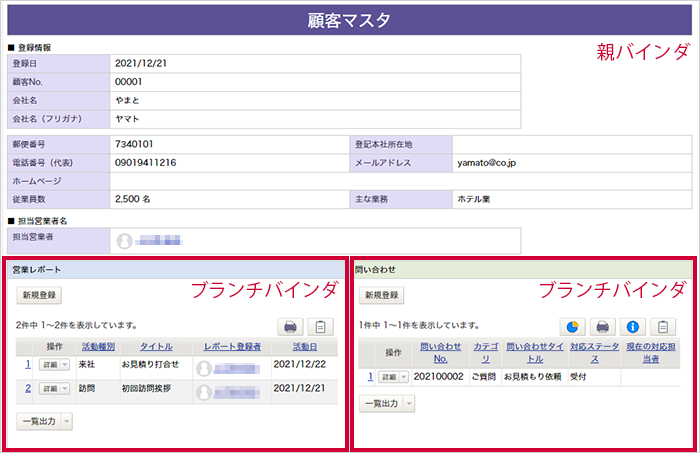Click 詳細 button in 訪問 row
Image resolution: width=700 pixels, height=453 pixels.
tap(50, 389)
